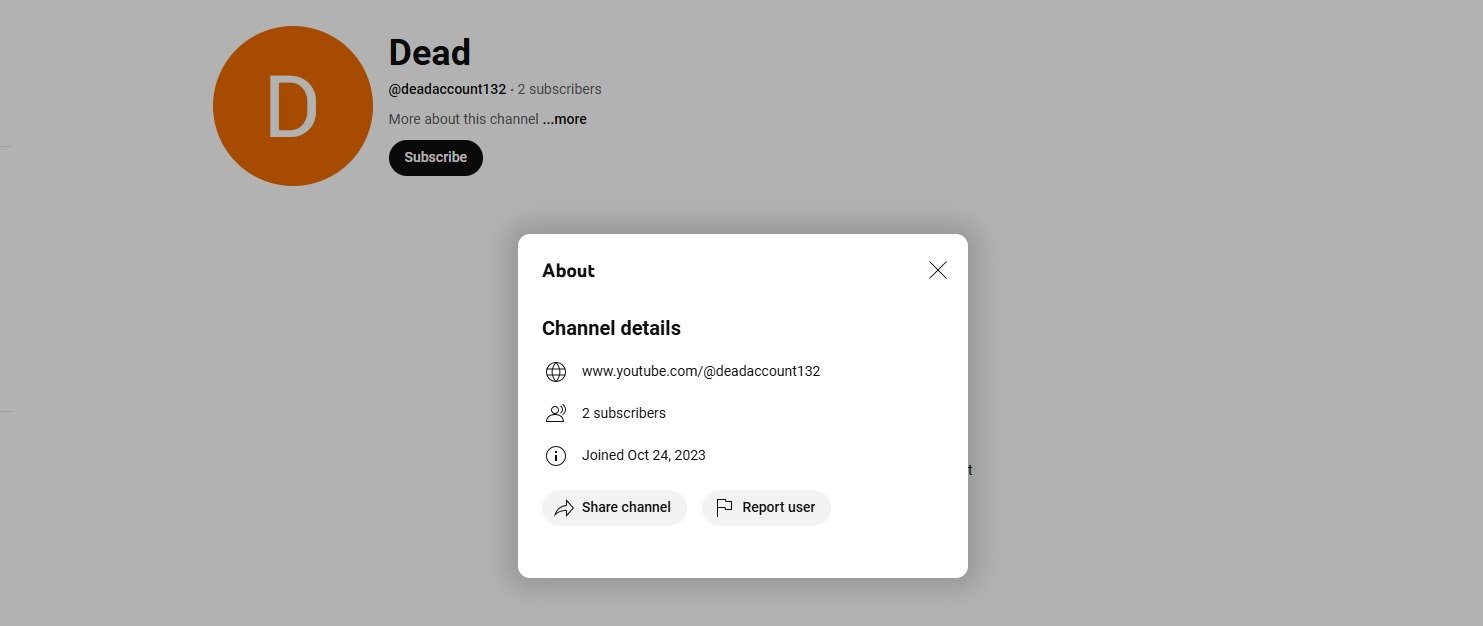Click the share arrow icon
Screen dimensions: 1483x626
(x=564, y=508)
